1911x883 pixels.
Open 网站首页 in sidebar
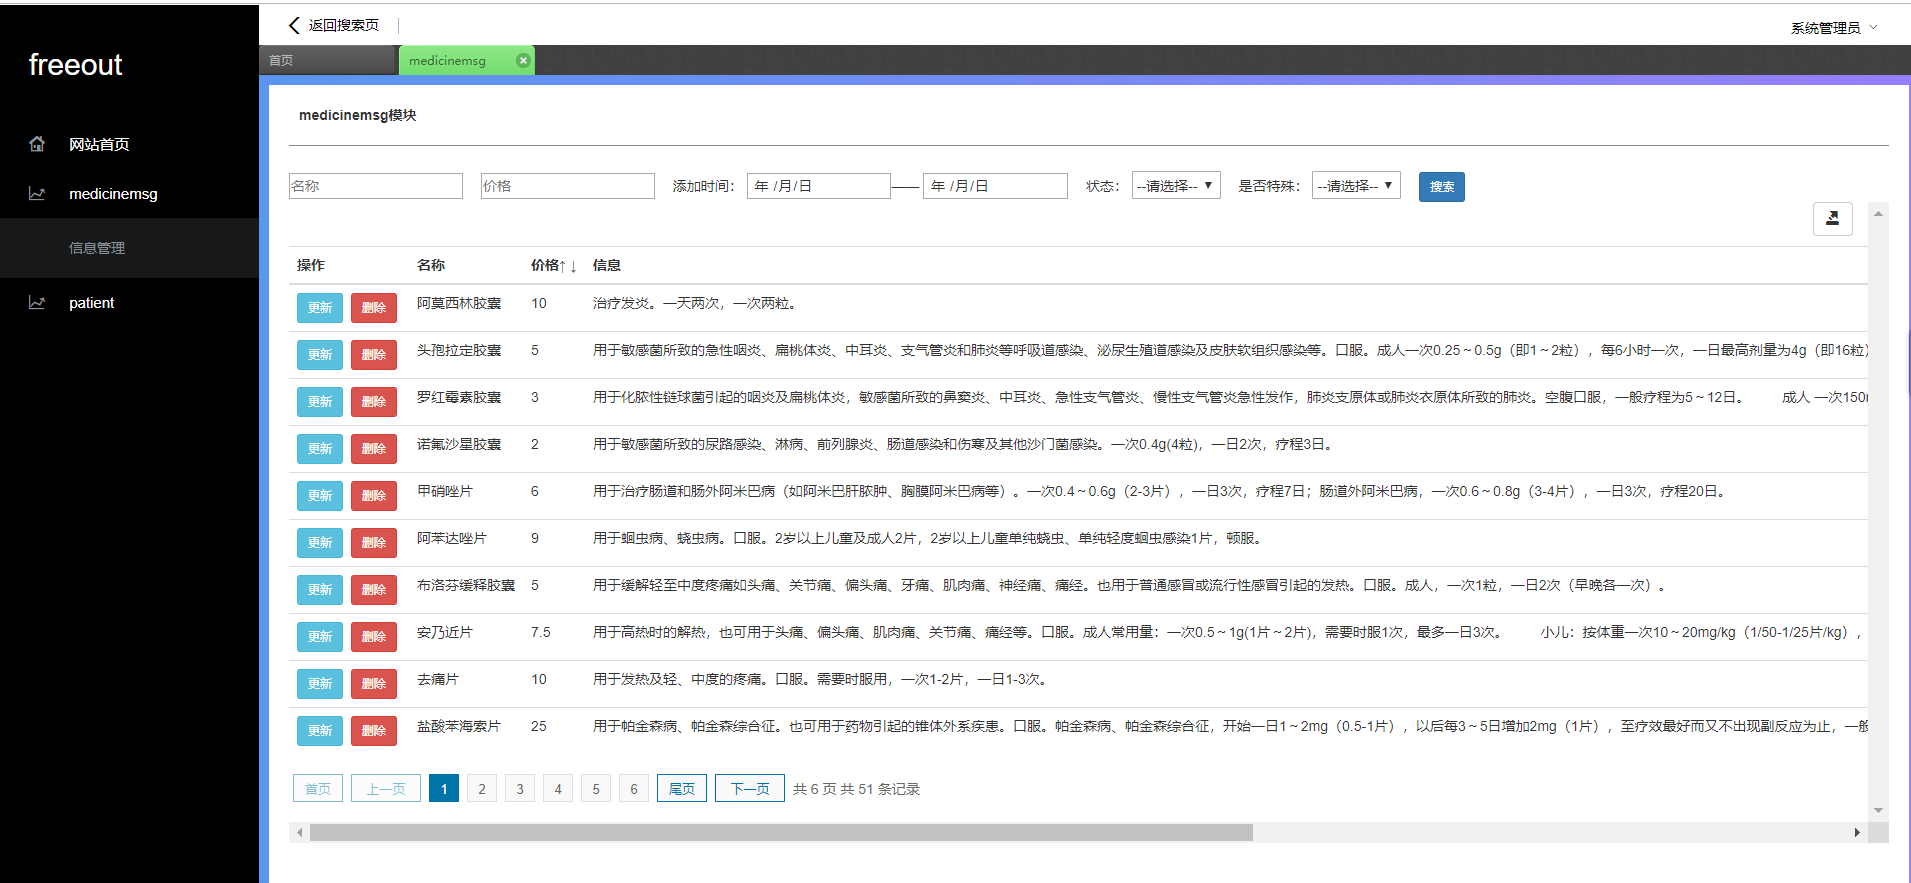pyautogui.click(x=99, y=144)
